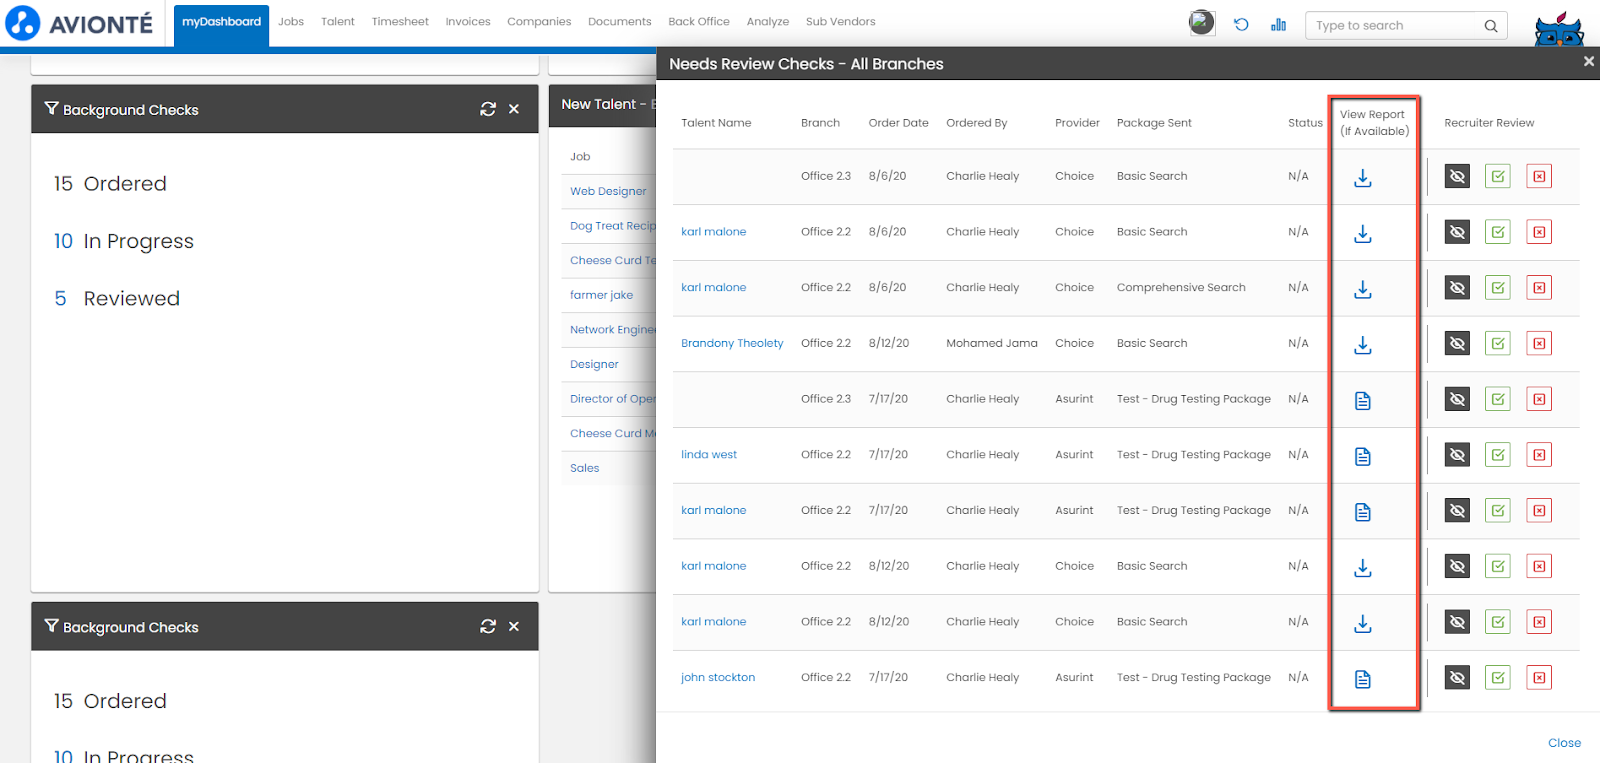Click the Type to search field
This screenshot has height=763, width=1600.
pyautogui.click(x=1395, y=26)
